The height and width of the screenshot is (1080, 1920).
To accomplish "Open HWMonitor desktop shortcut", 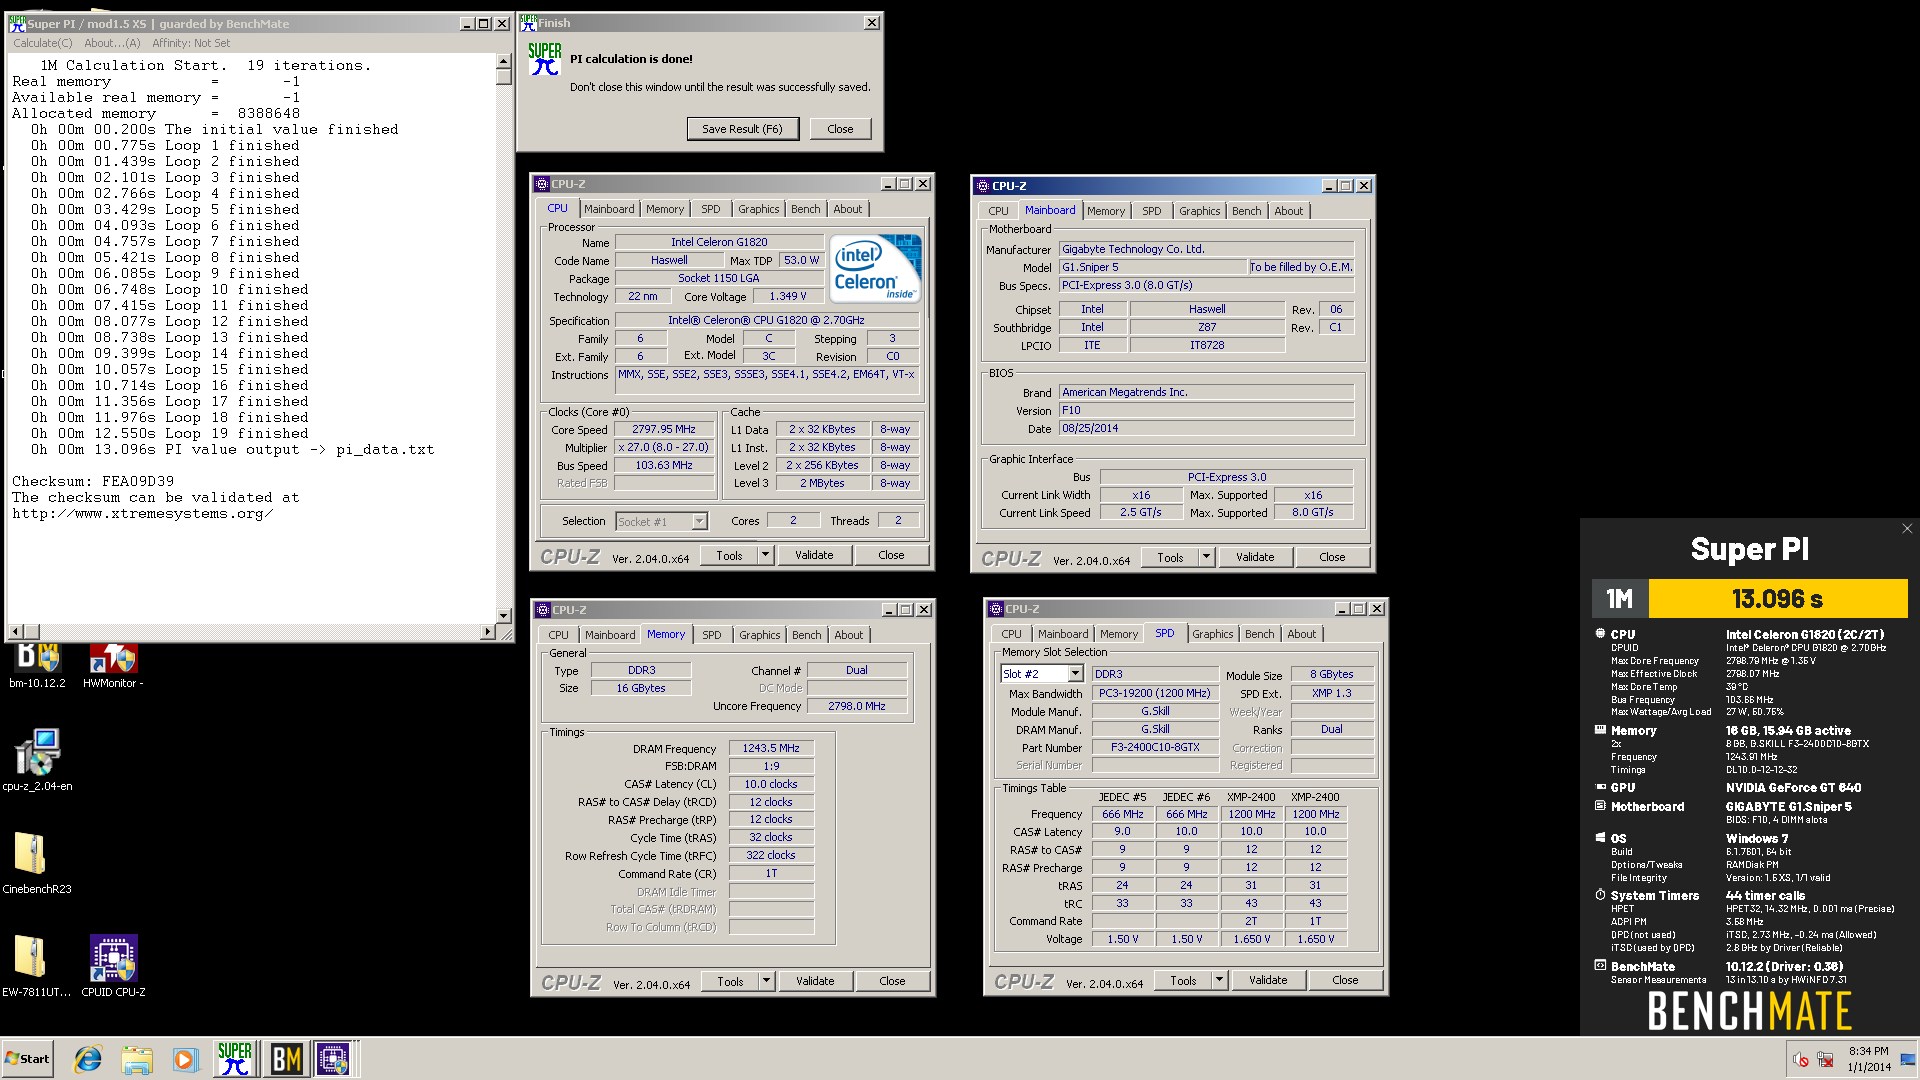I will pos(113,665).
